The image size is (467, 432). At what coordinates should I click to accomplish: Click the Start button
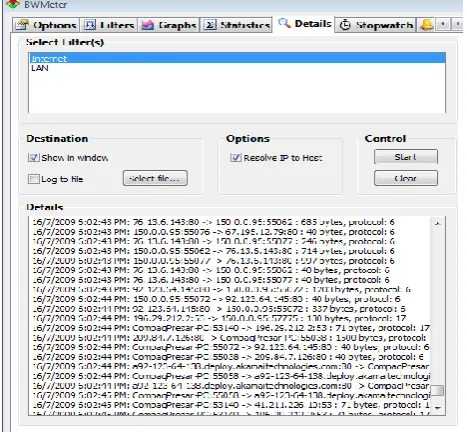406,157
